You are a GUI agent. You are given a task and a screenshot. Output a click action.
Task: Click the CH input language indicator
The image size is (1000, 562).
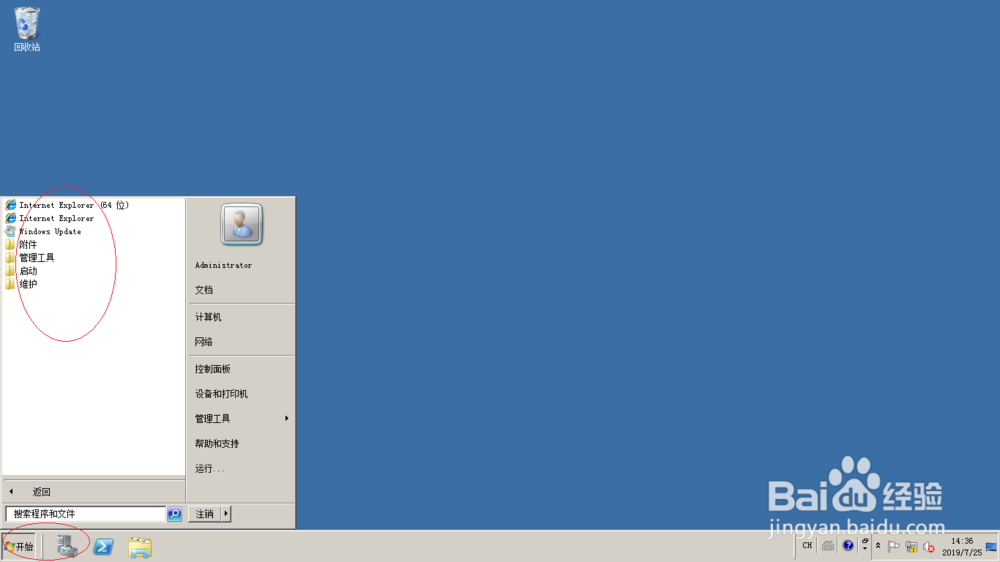point(807,545)
